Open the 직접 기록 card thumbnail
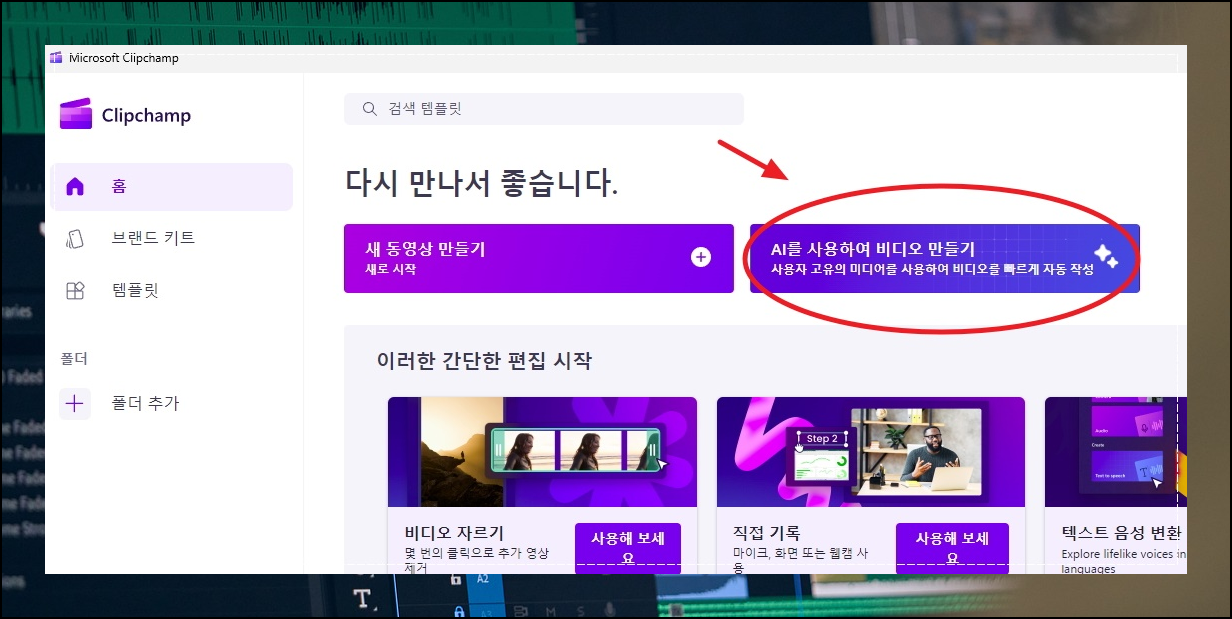The width and height of the screenshot is (1232, 619). pyautogui.click(x=871, y=452)
